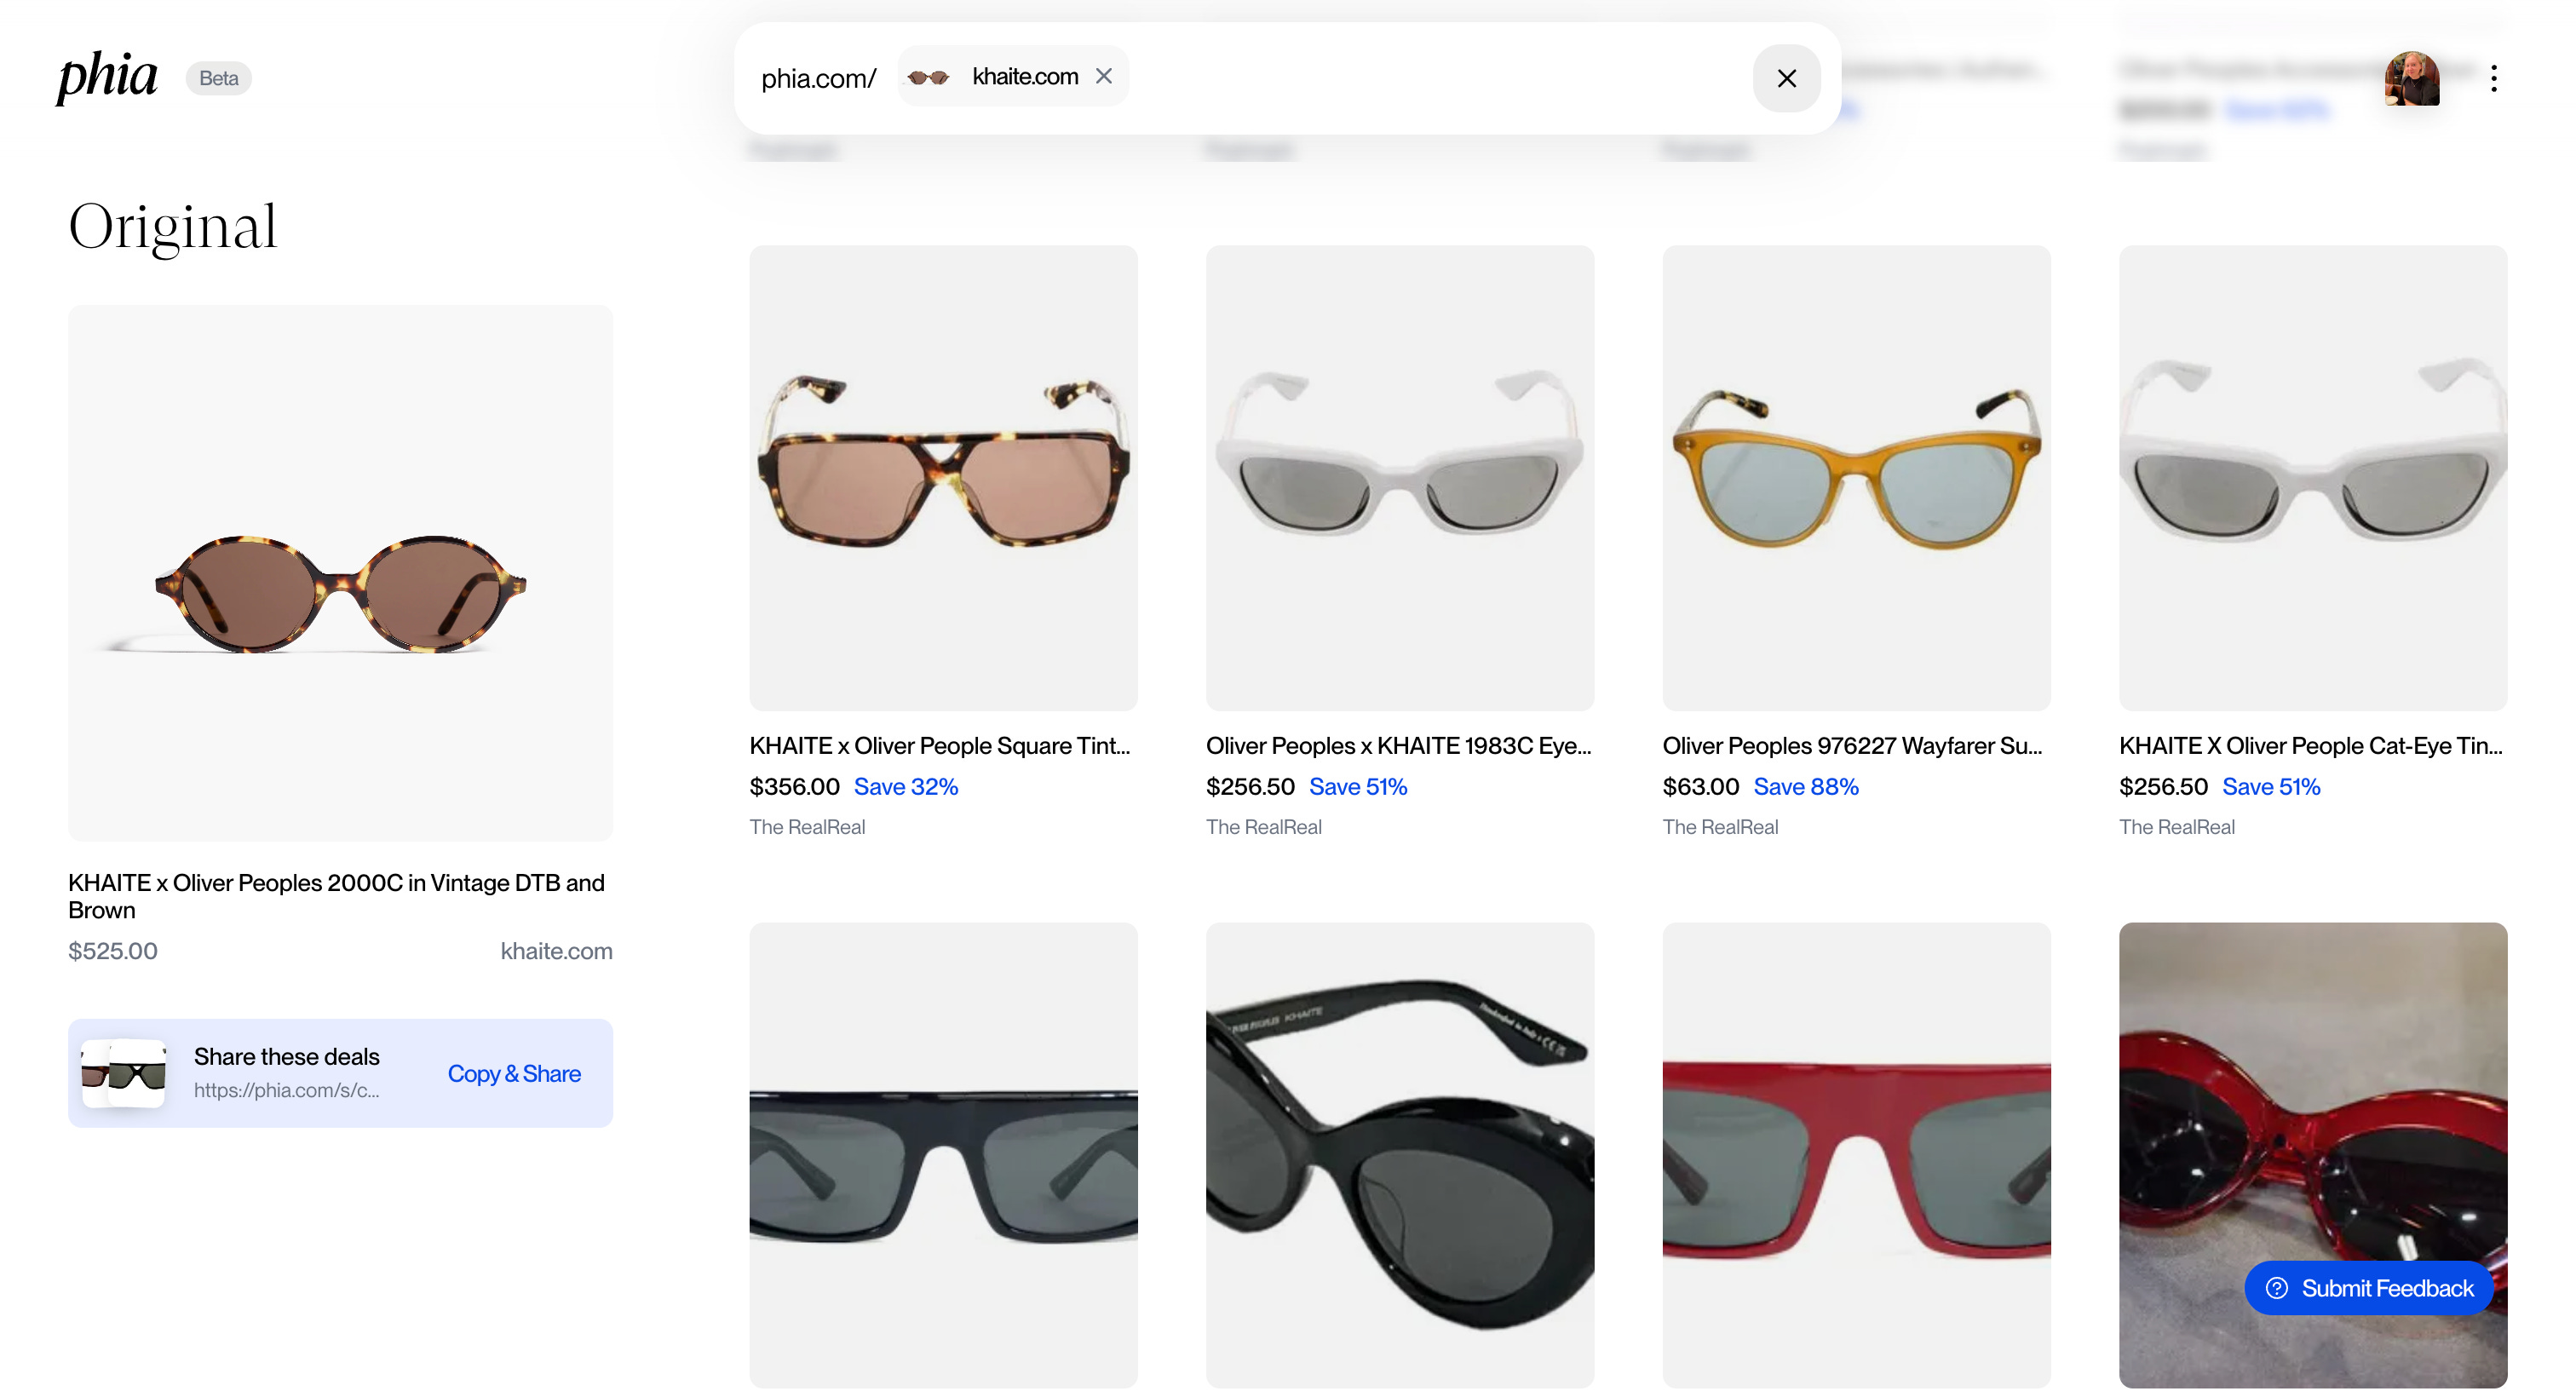Click the black flat-top sunglasses thumbnail
Screen dimensions: 2576x1397
(x=942, y=1154)
